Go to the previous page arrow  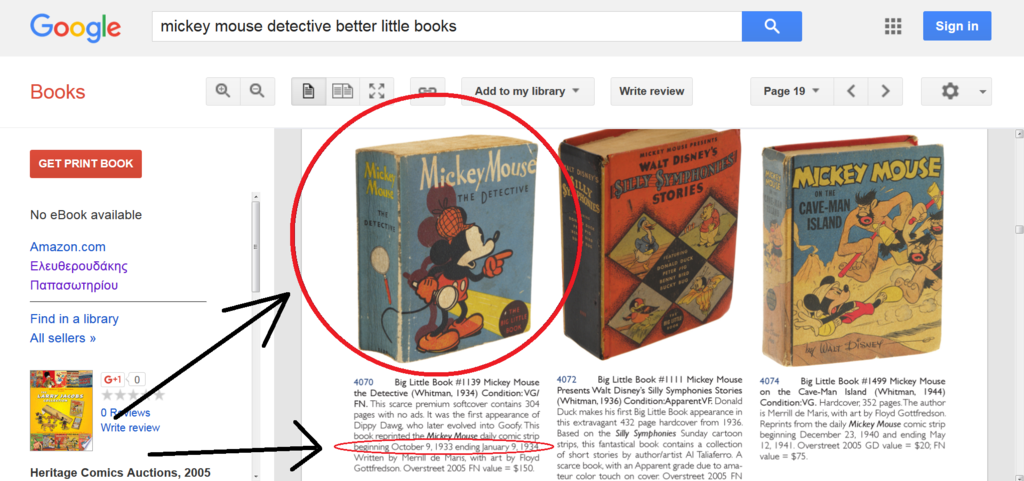[x=851, y=91]
